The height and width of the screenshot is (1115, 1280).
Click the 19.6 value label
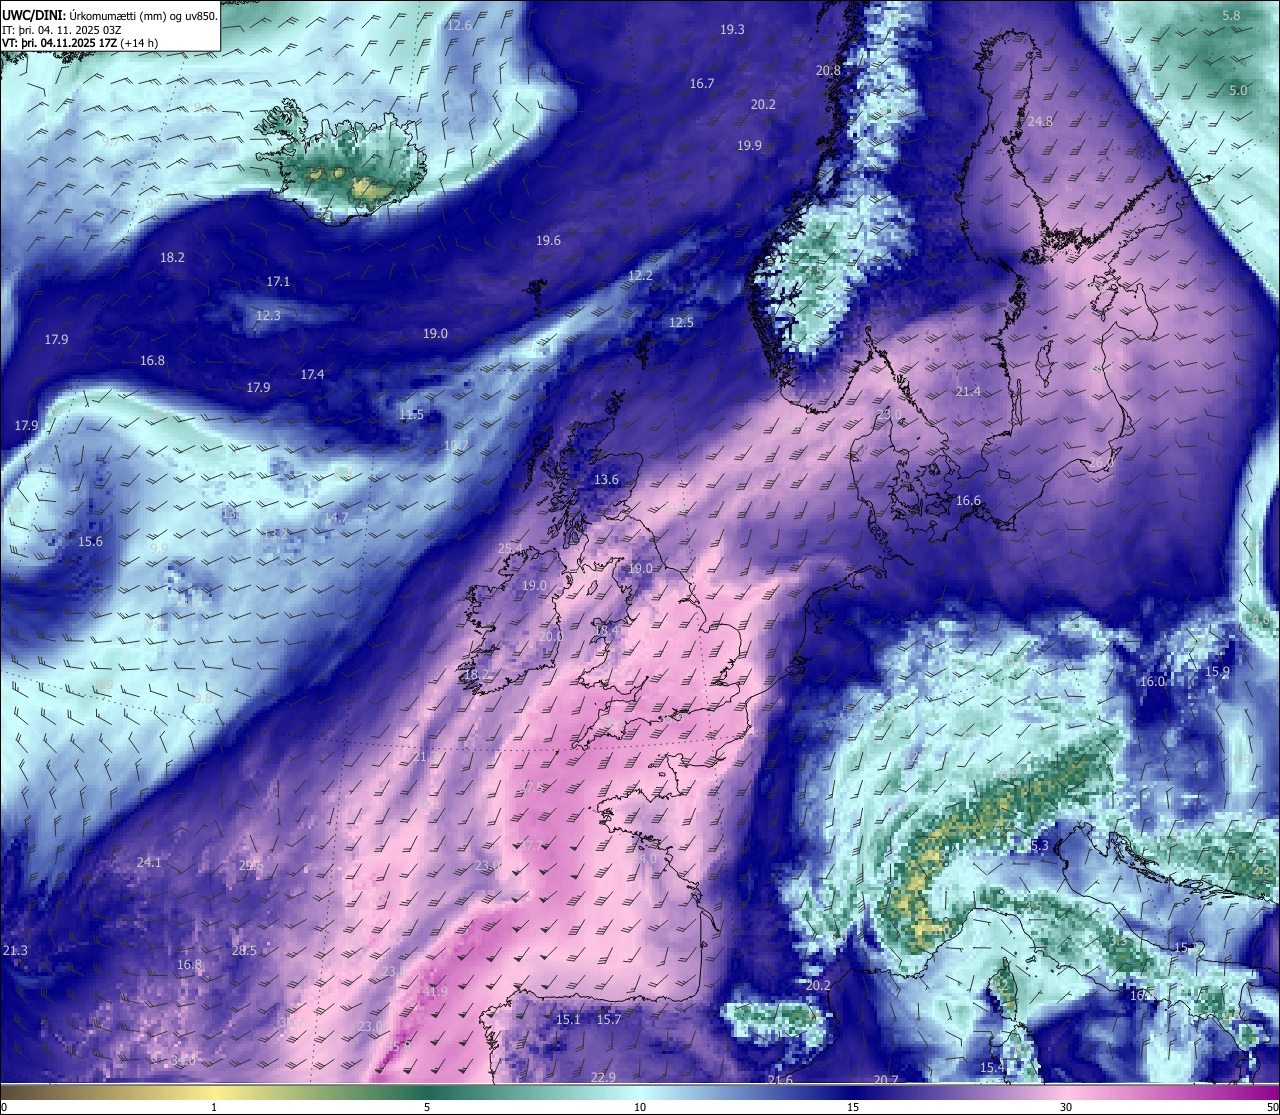[548, 241]
